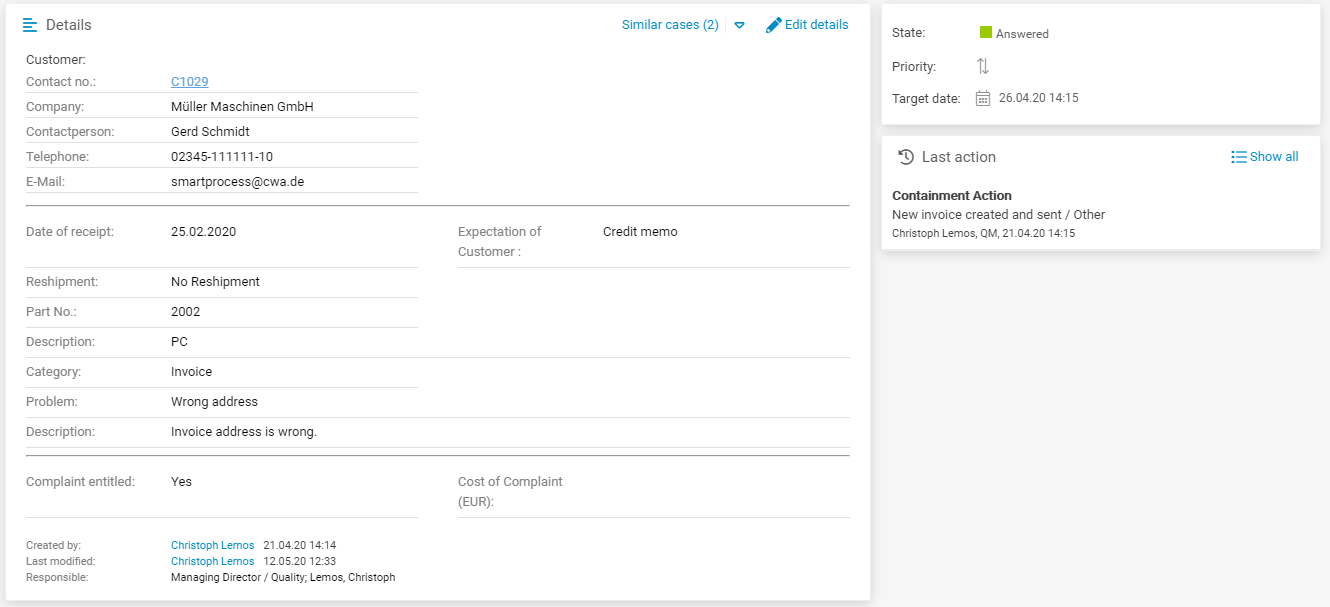The image size is (1330, 607).
Task: Open Christoph Lemos in Created by row
Action: click(x=212, y=546)
